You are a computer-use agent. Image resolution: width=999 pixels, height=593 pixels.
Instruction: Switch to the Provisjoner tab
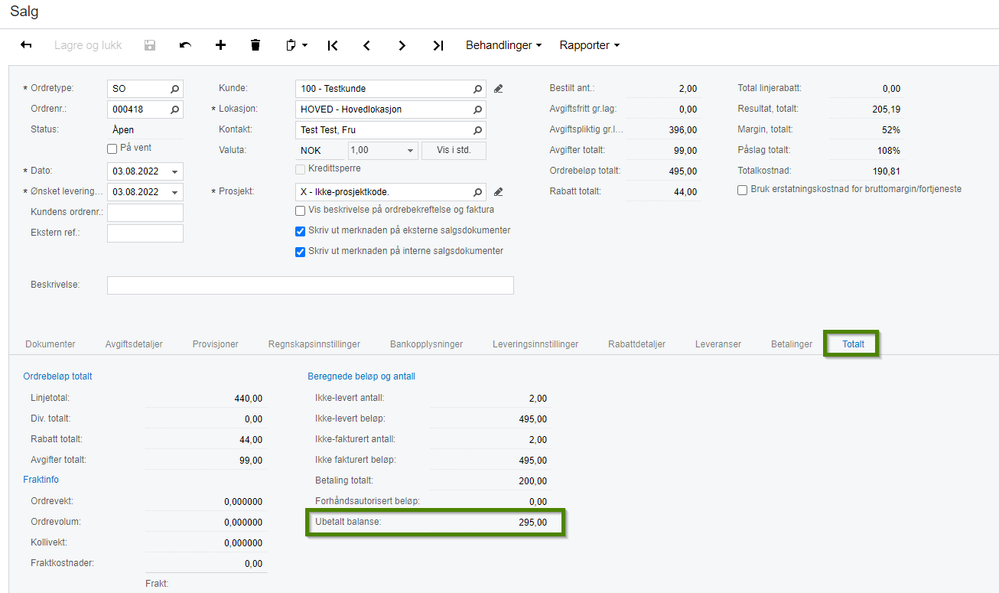215,344
